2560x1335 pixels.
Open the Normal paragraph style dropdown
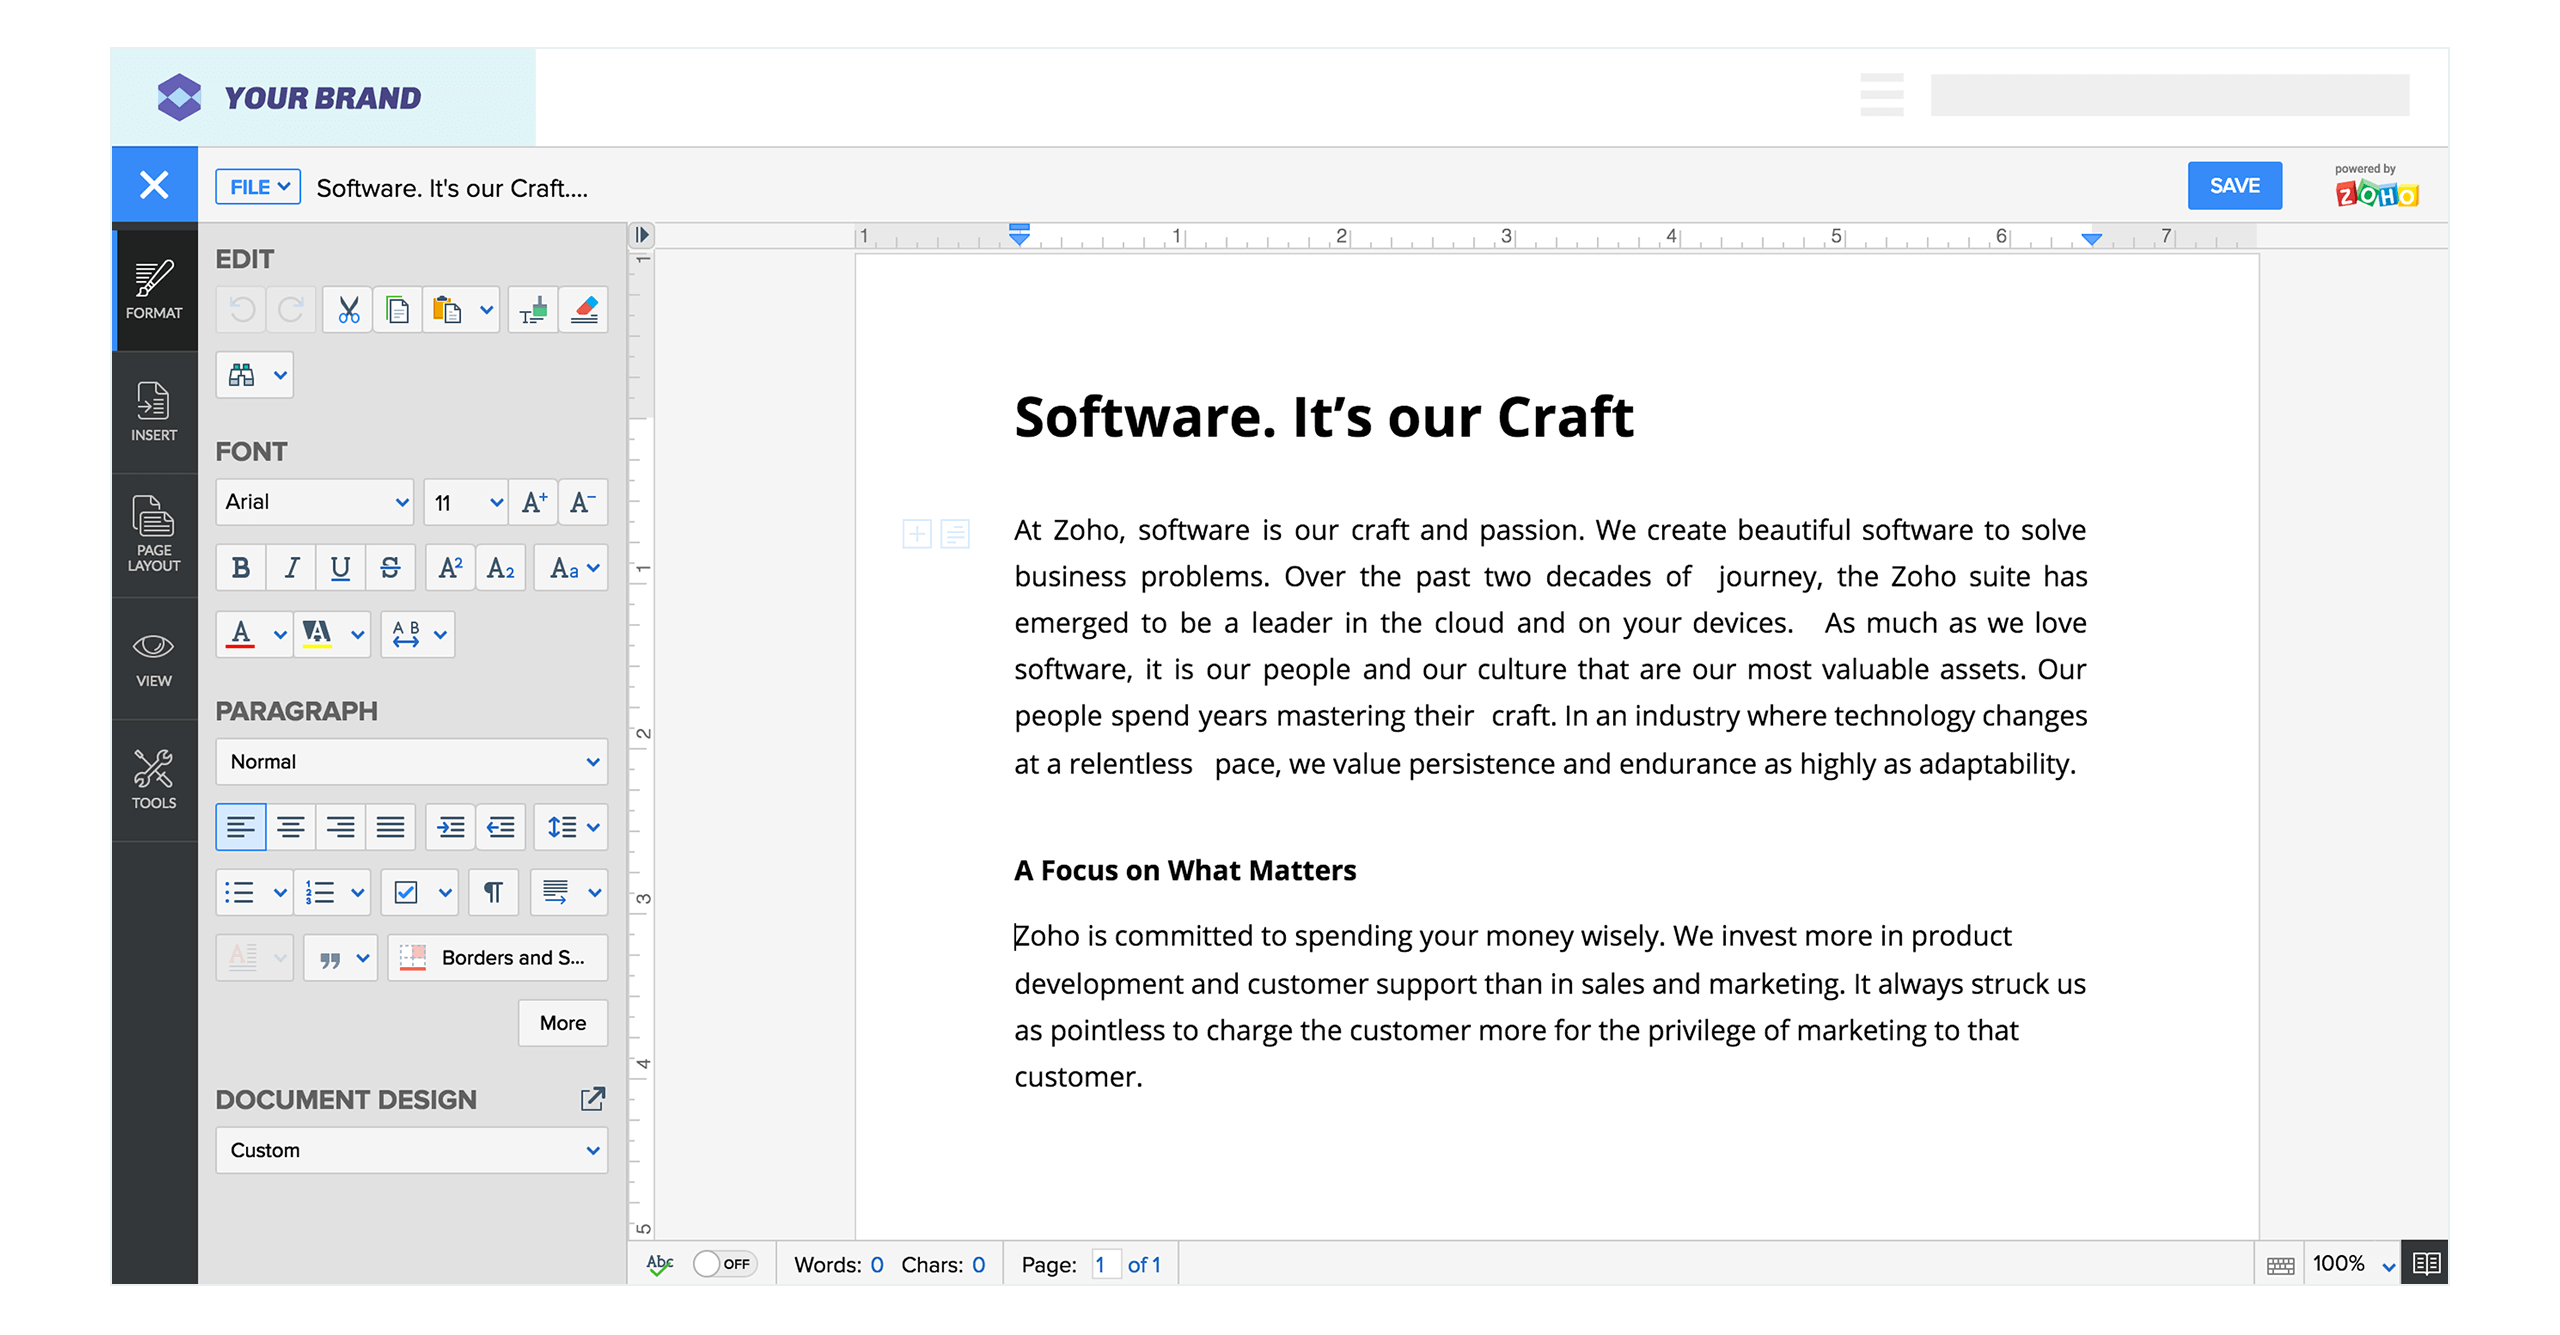411,761
